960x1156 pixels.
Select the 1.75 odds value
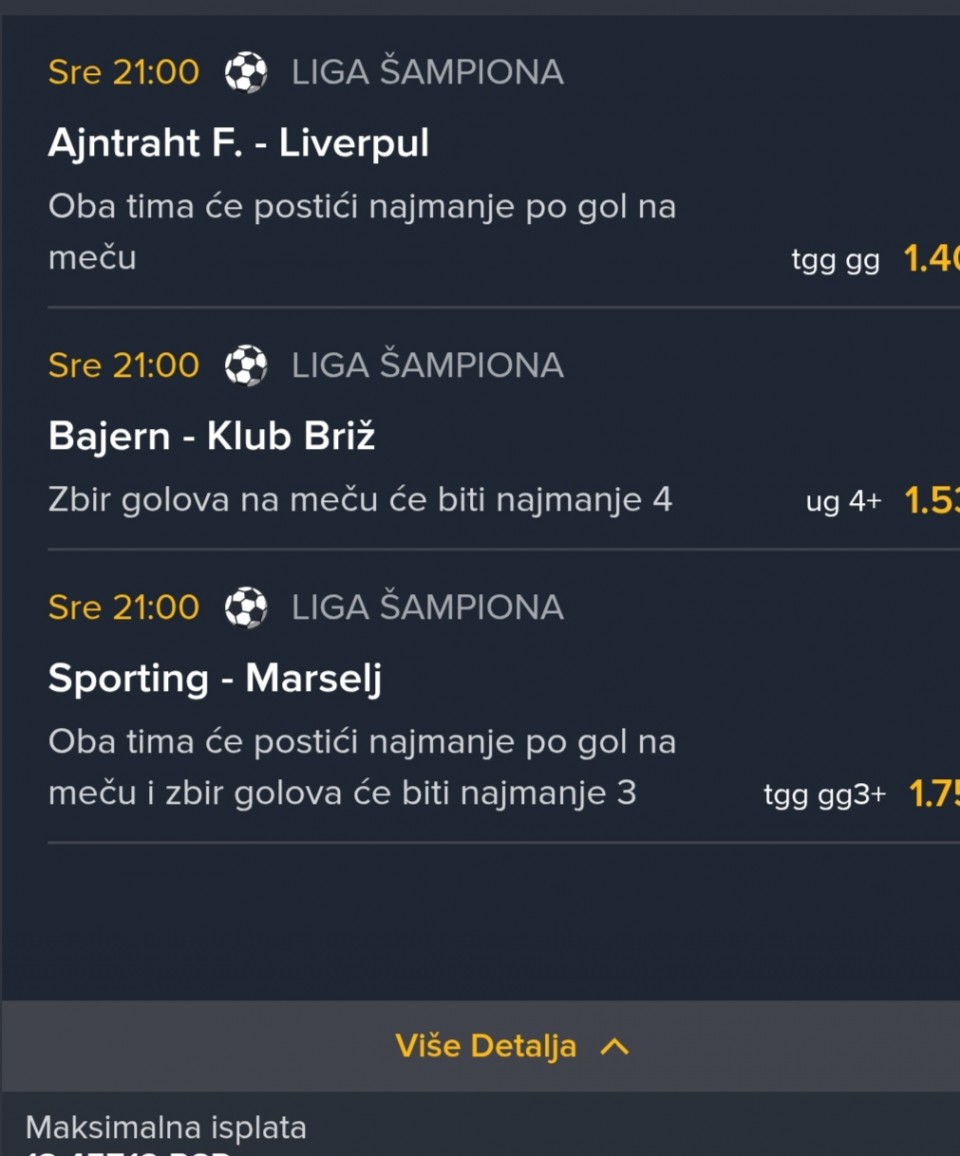pyautogui.click(x=933, y=794)
